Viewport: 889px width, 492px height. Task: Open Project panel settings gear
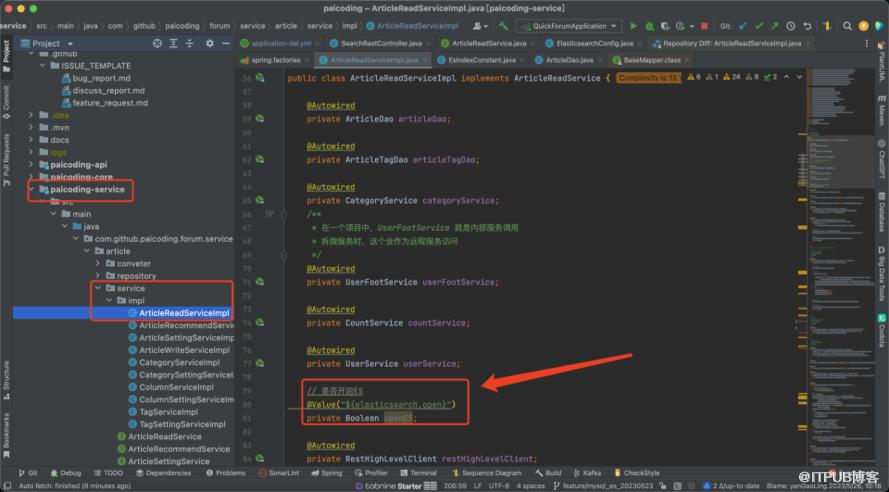pyautogui.click(x=208, y=44)
